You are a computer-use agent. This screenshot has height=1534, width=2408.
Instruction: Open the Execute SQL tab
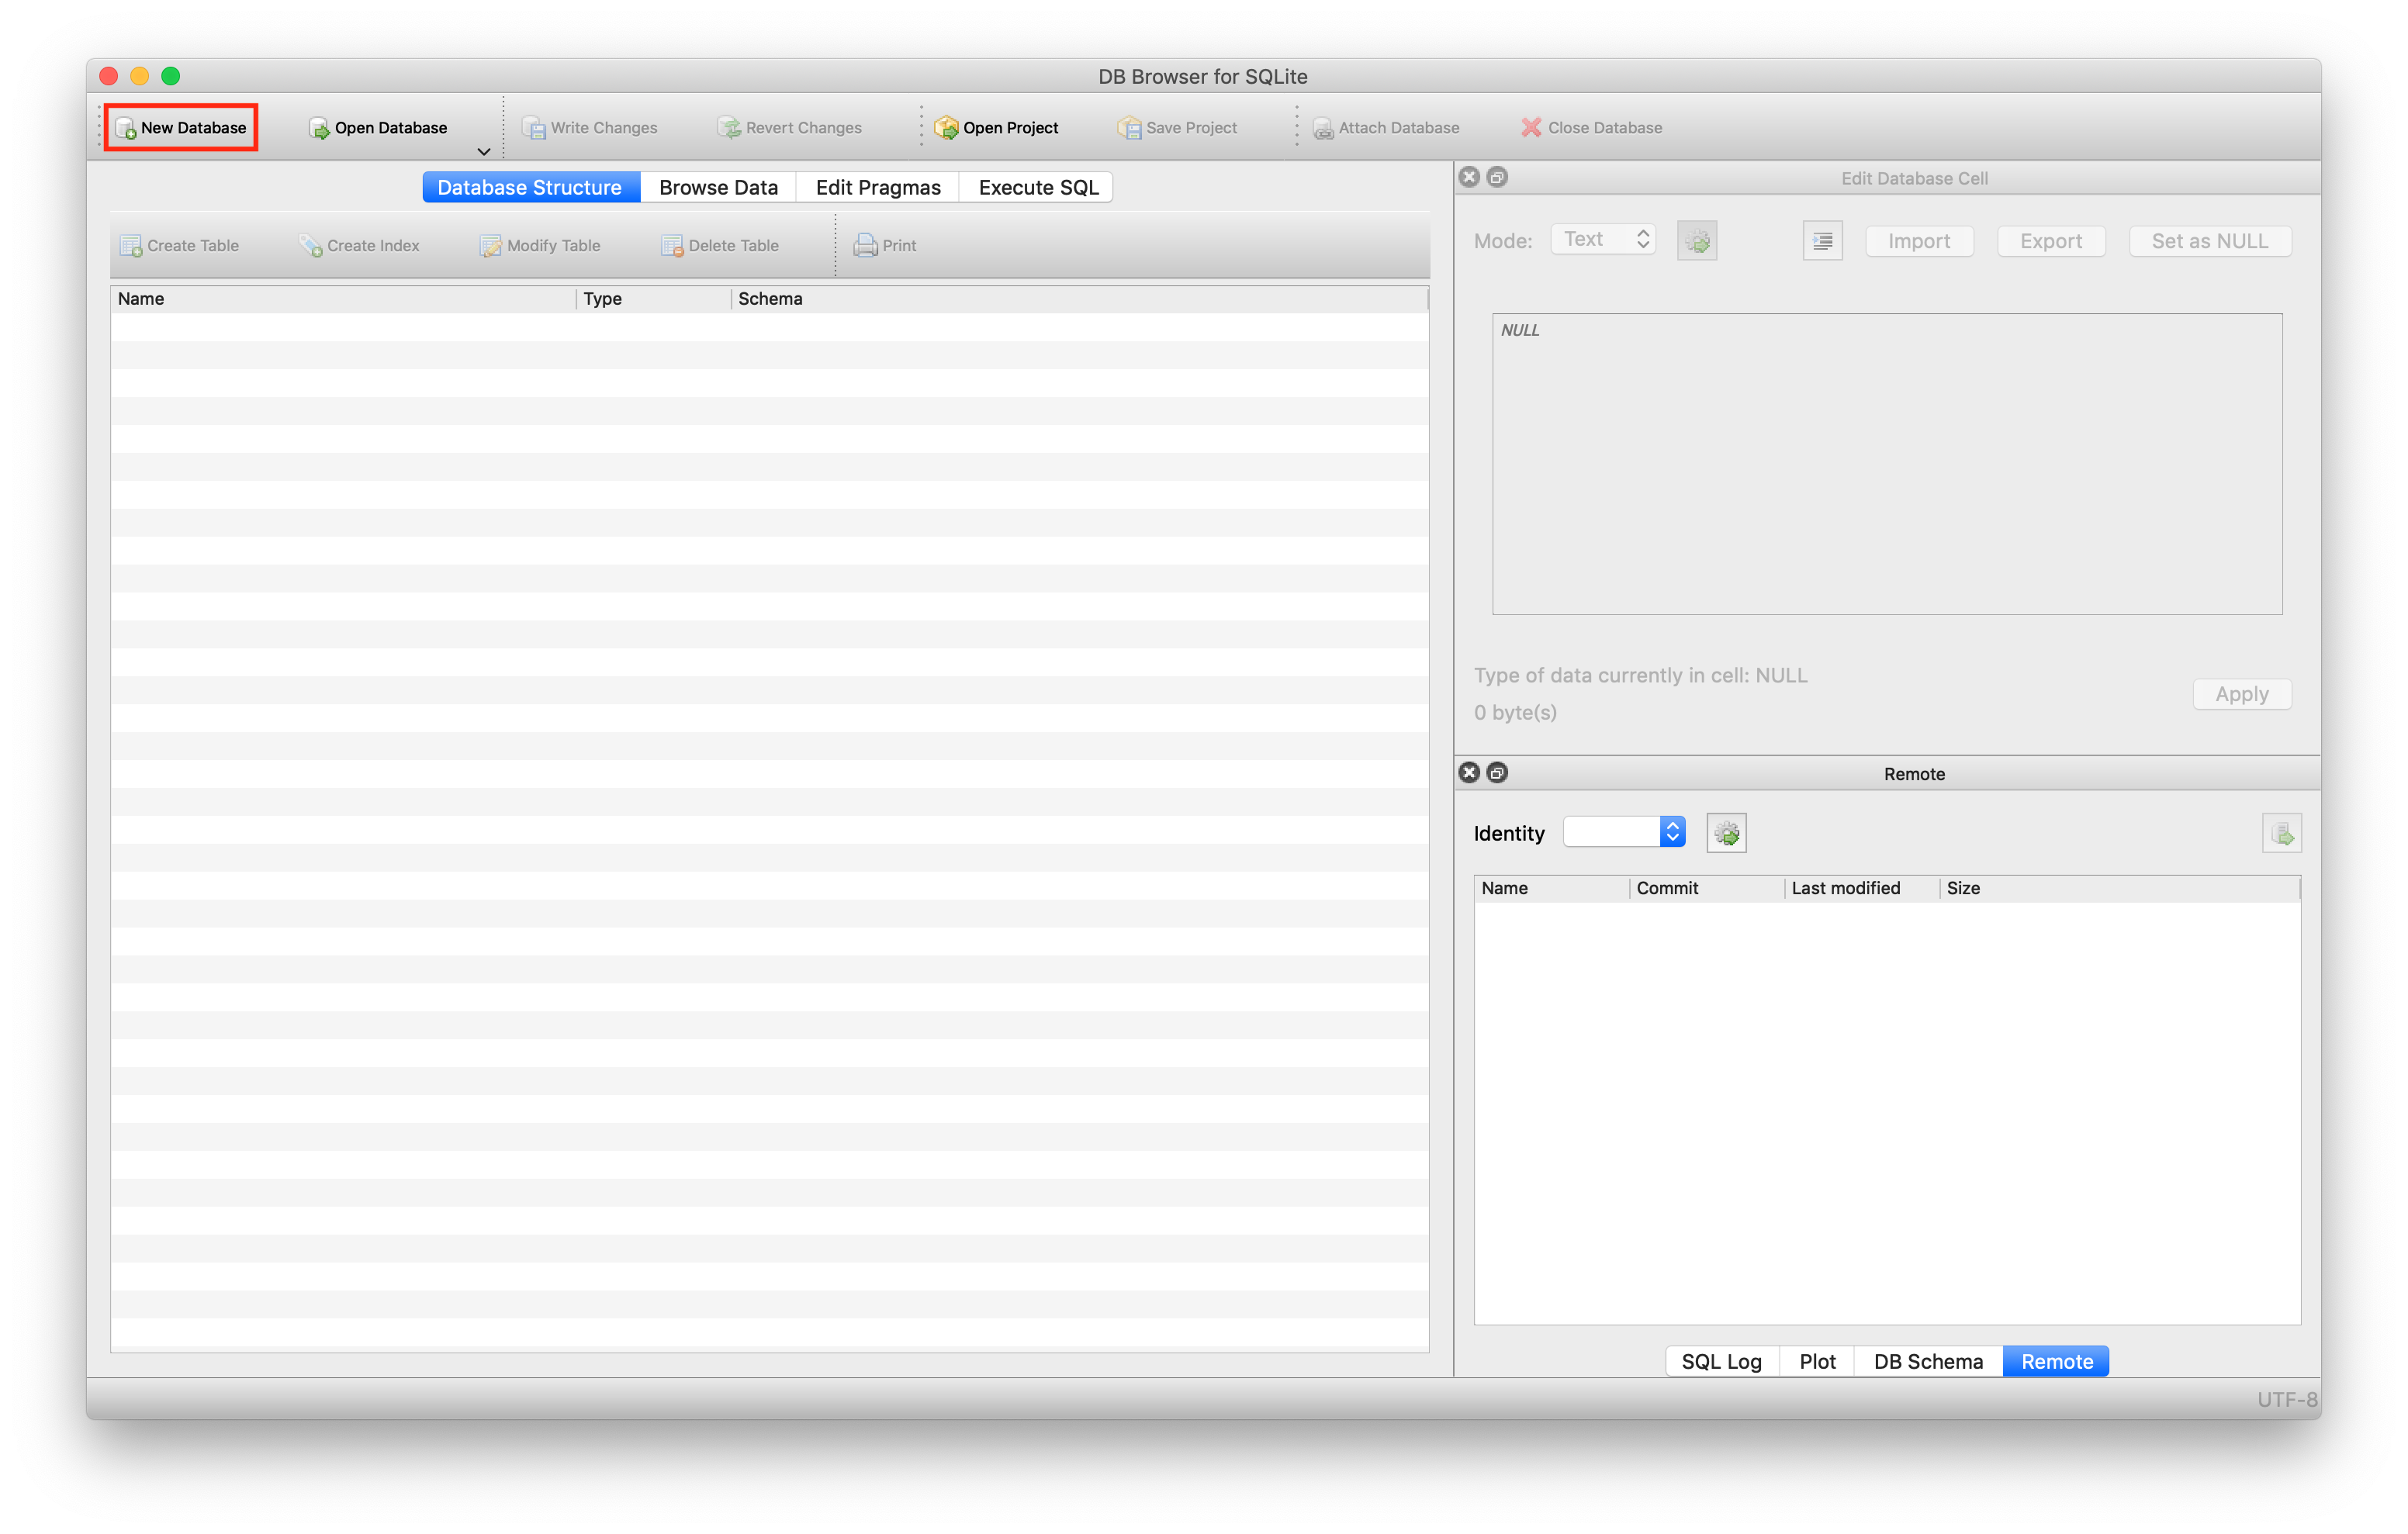point(1037,187)
